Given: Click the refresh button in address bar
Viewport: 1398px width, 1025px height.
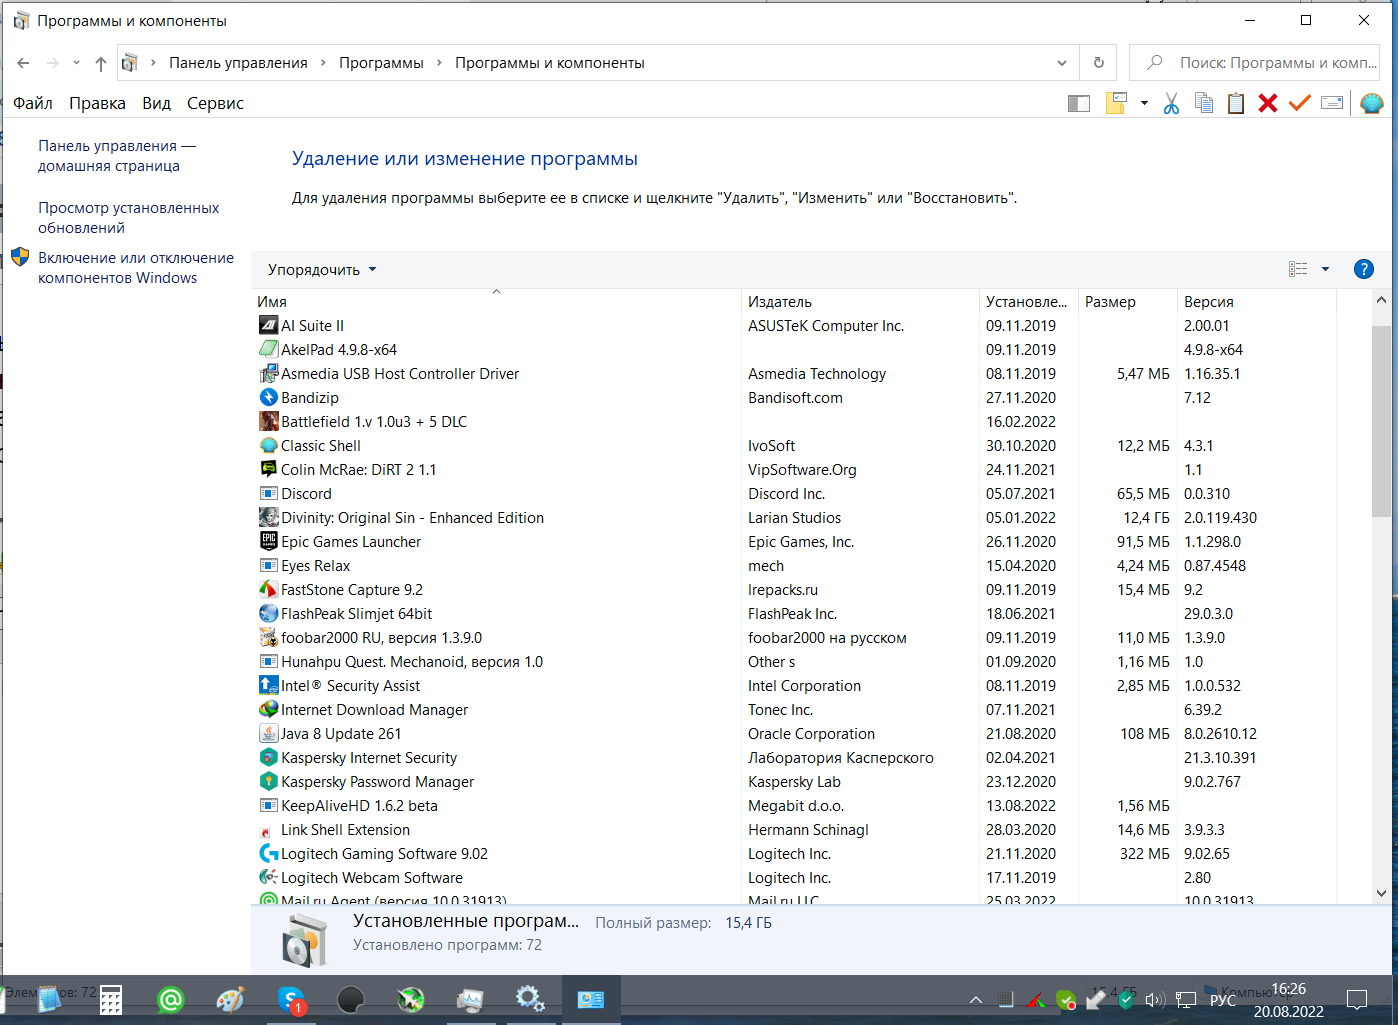Looking at the screenshot, I should click(1099, 63).
